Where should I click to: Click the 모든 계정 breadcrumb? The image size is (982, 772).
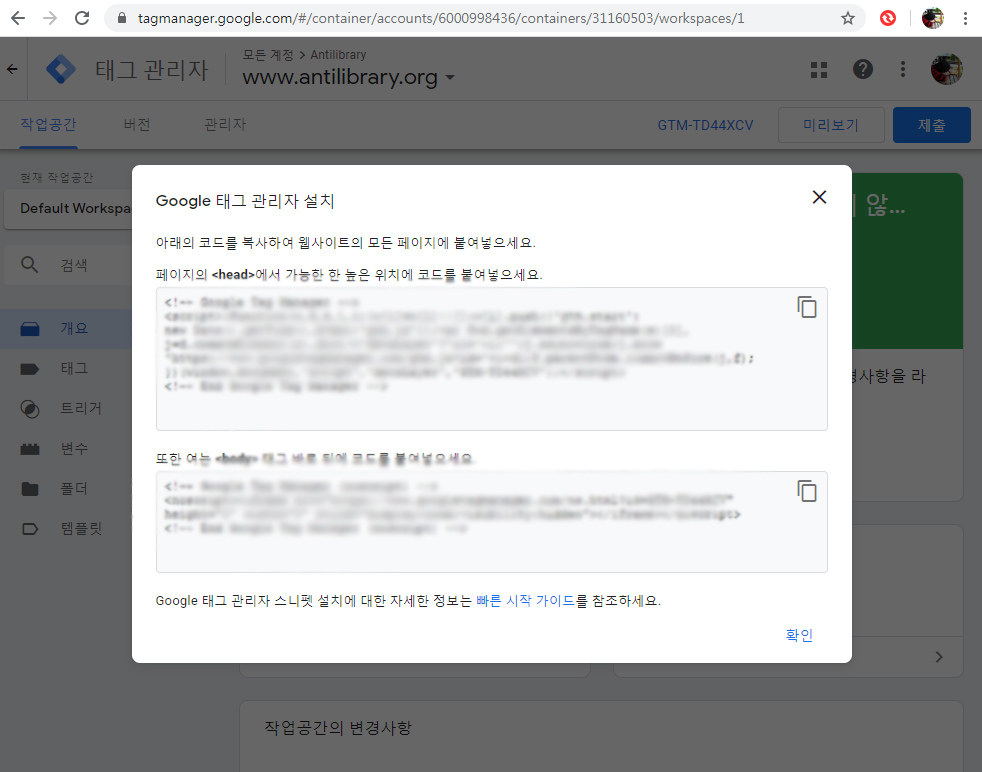tap(267, 55)
